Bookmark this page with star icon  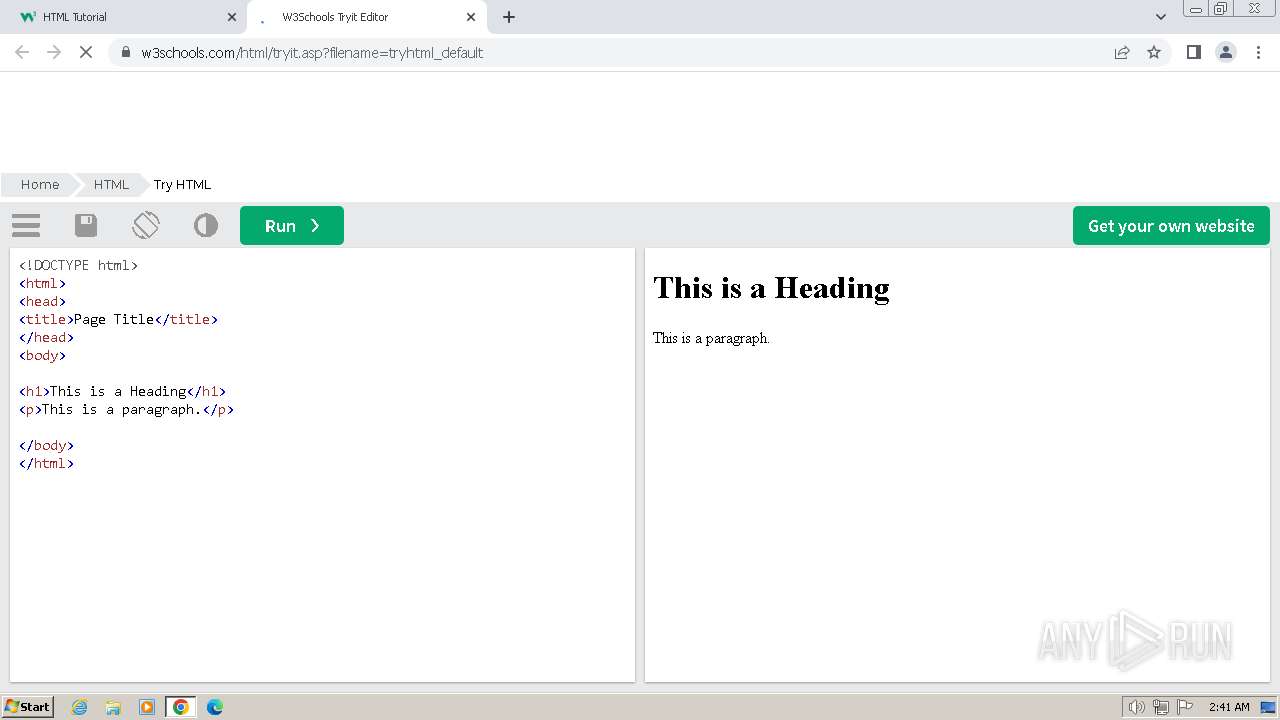click(1154, 52)
